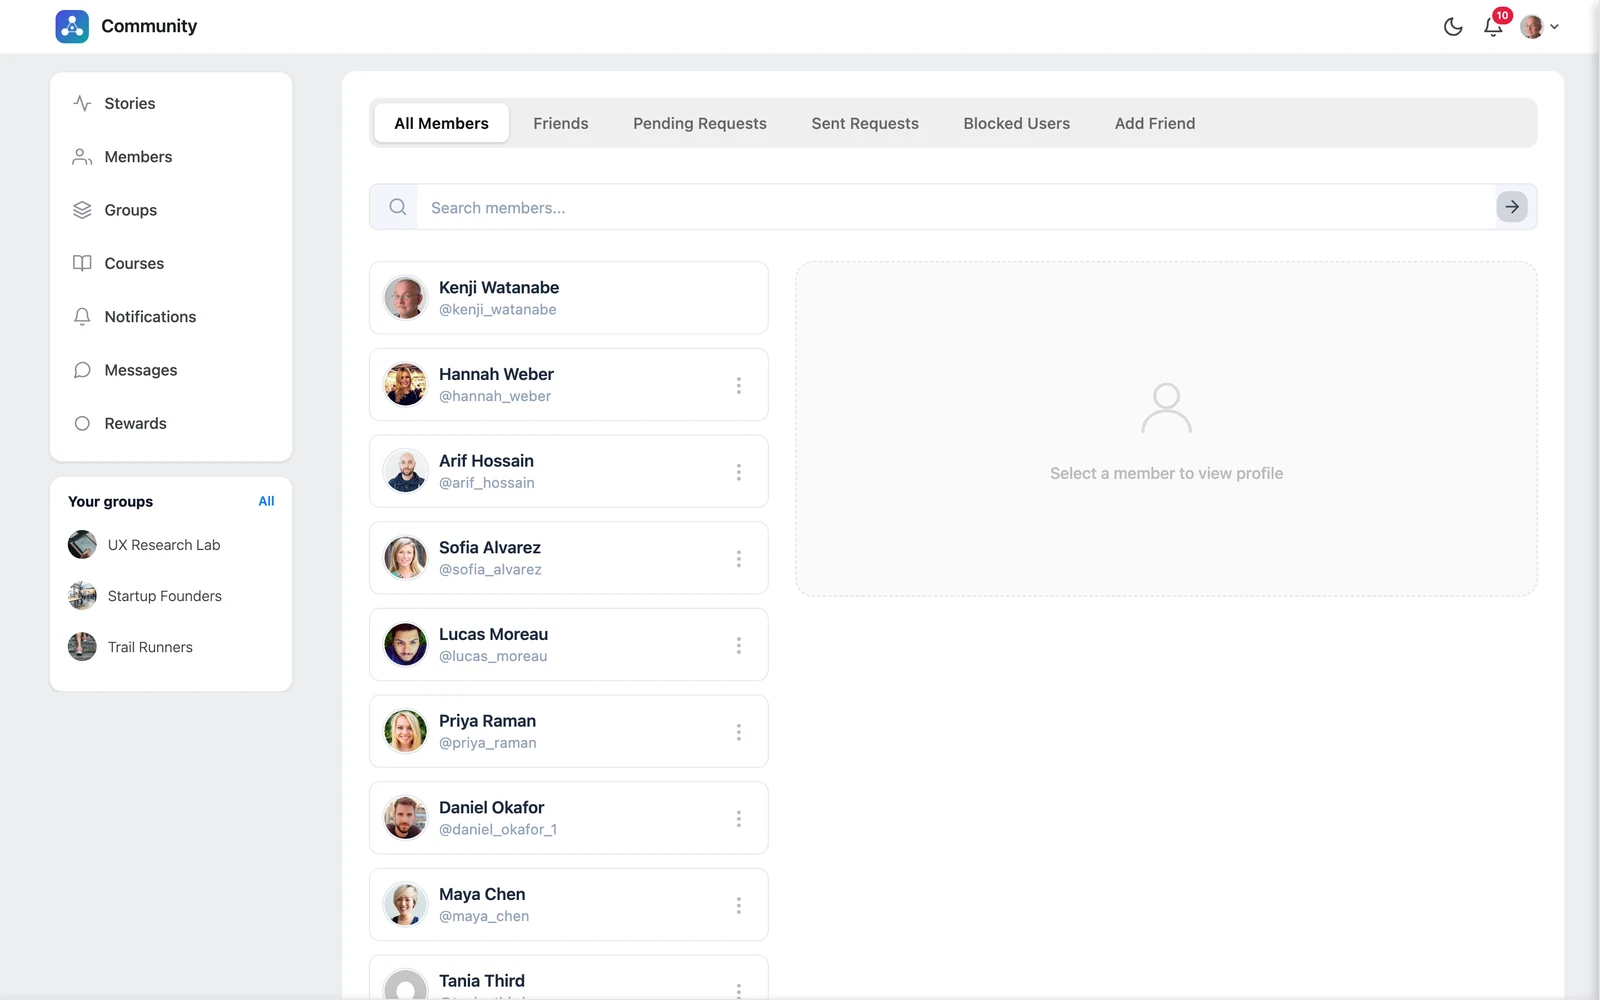This screenshot has width=1600, height=1000.
Task: Click Sofia Alvarez's avatar
Action: tap(406, 558)
